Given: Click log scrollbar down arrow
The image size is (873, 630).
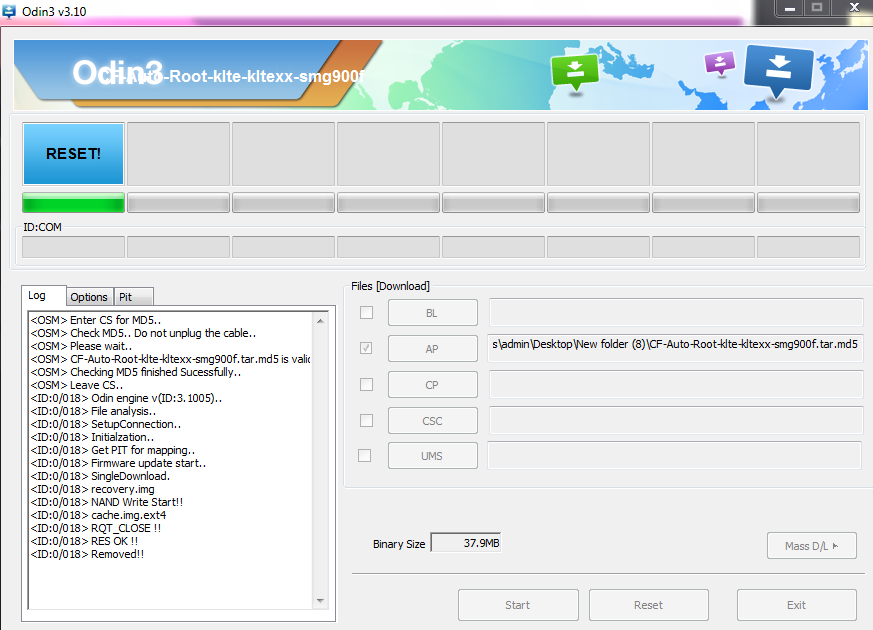Looking at the screenshot, I should 320,601.
